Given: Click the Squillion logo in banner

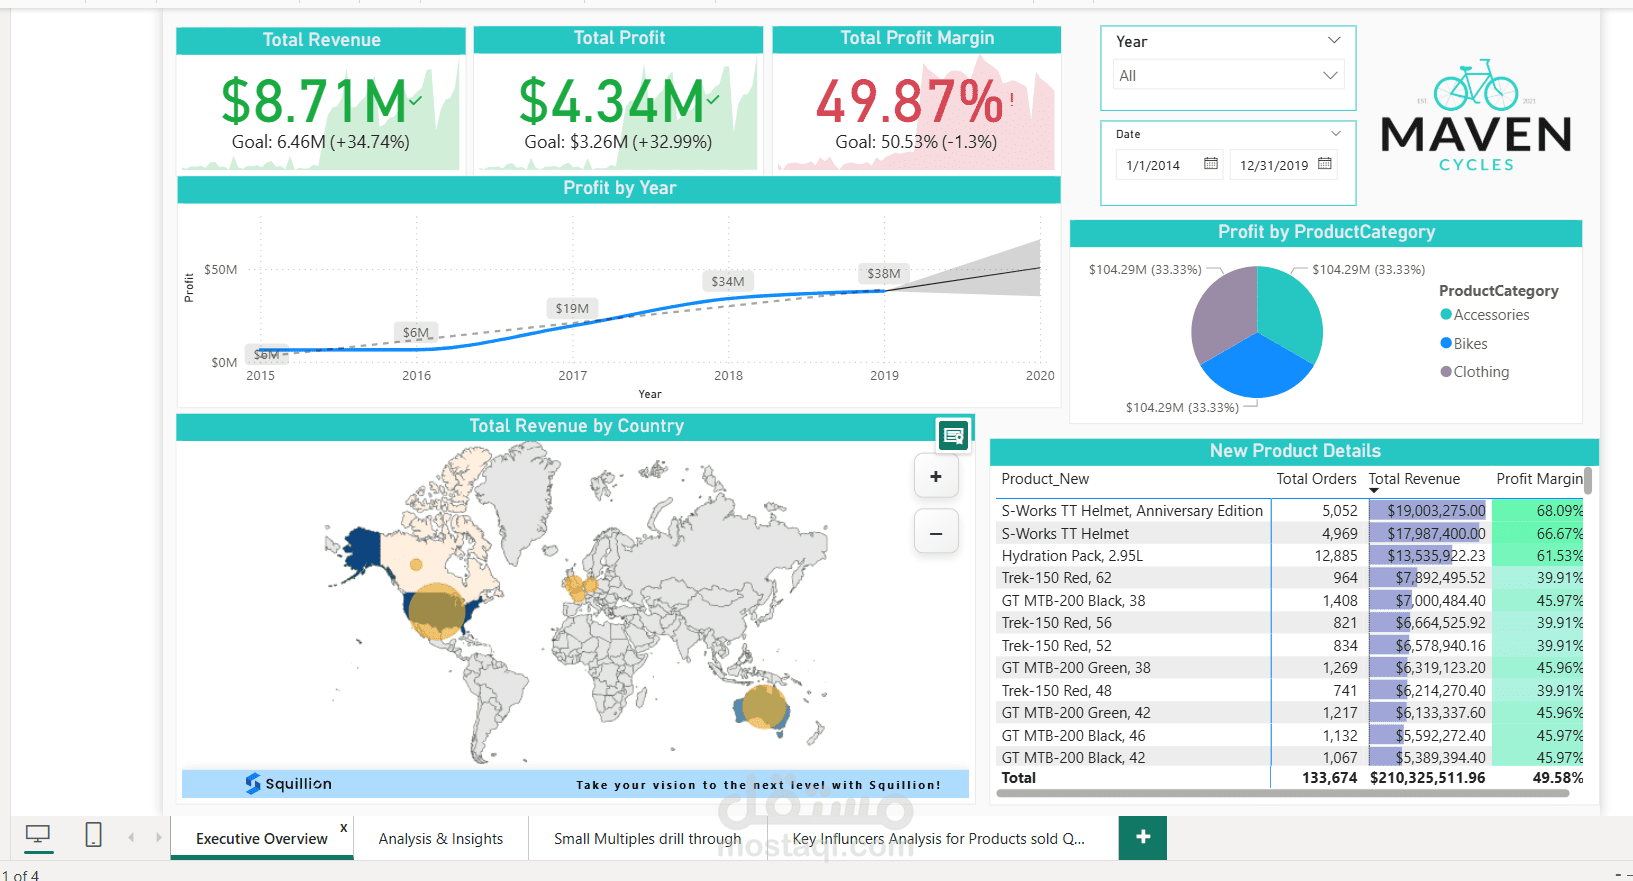Looking at the screenshot, I should [288, 783].
